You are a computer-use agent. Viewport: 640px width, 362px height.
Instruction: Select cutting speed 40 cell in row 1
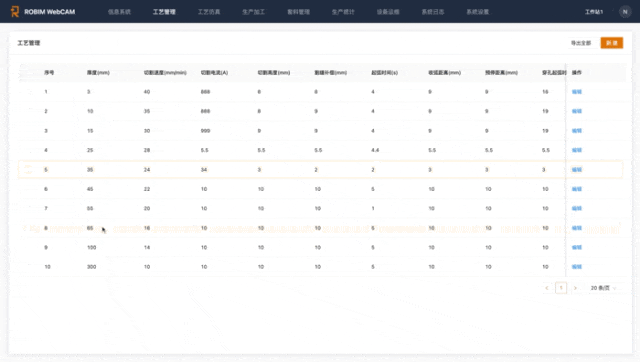[x=147, y=92]
